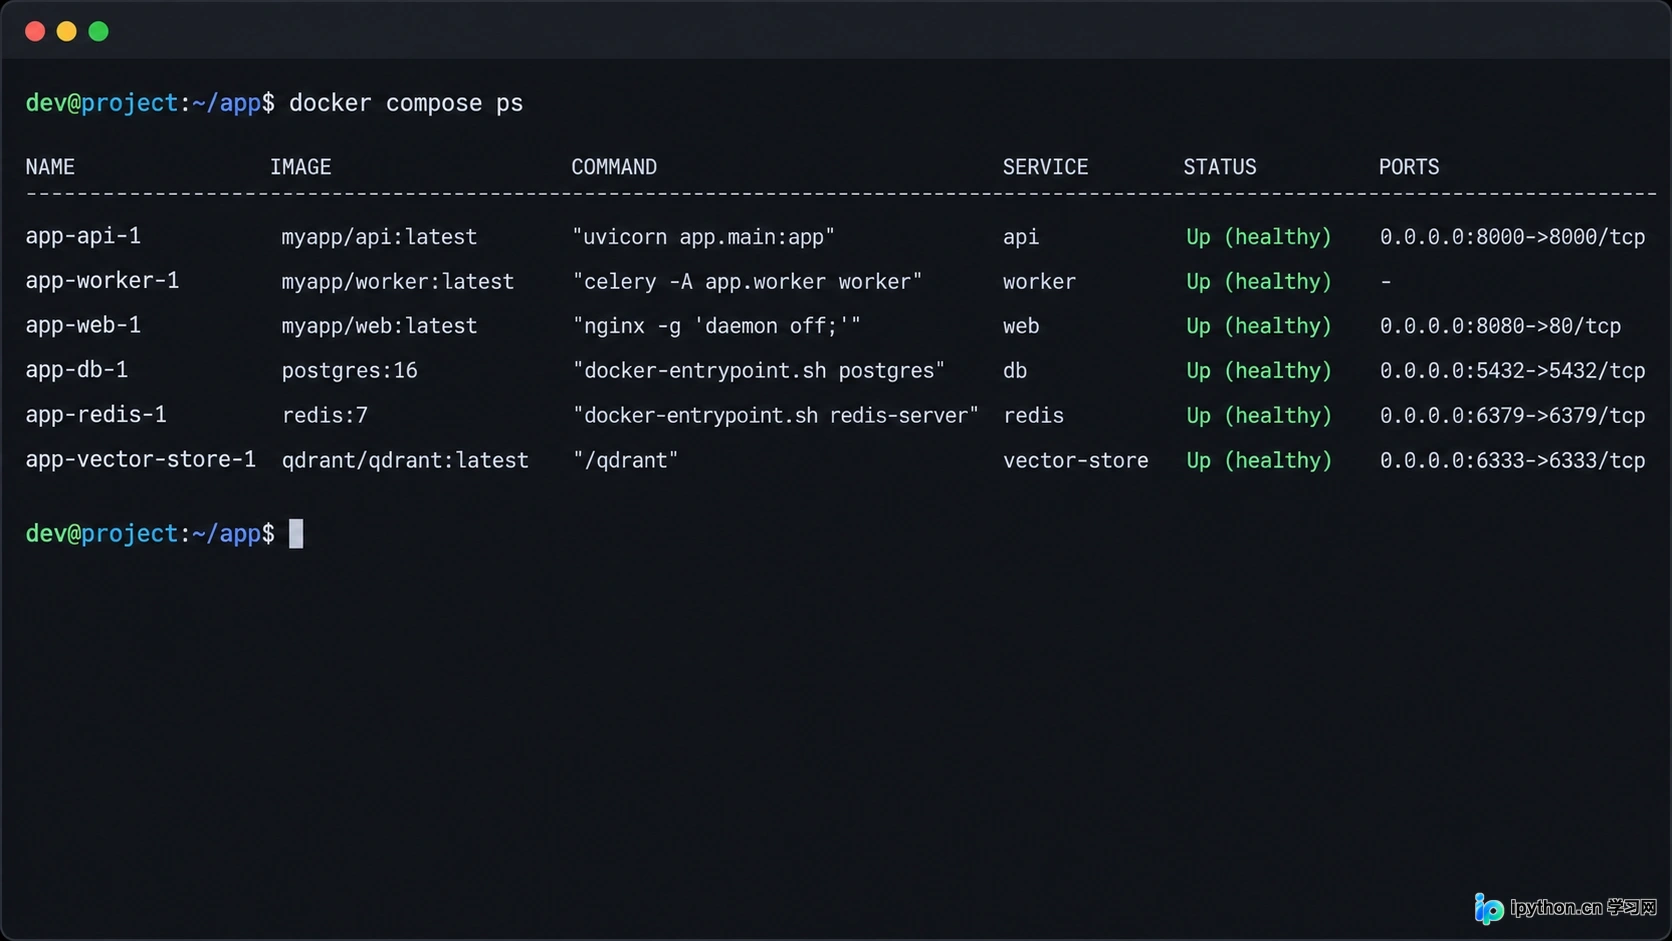
Task: Click the celery worker command text
Action: tap(748, 282)
